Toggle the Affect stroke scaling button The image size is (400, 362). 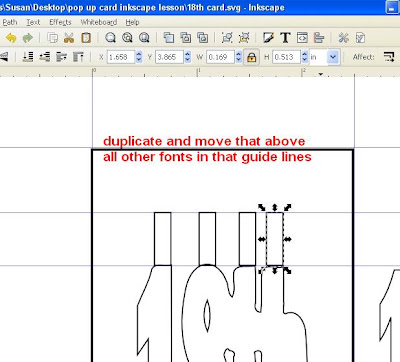389,57
